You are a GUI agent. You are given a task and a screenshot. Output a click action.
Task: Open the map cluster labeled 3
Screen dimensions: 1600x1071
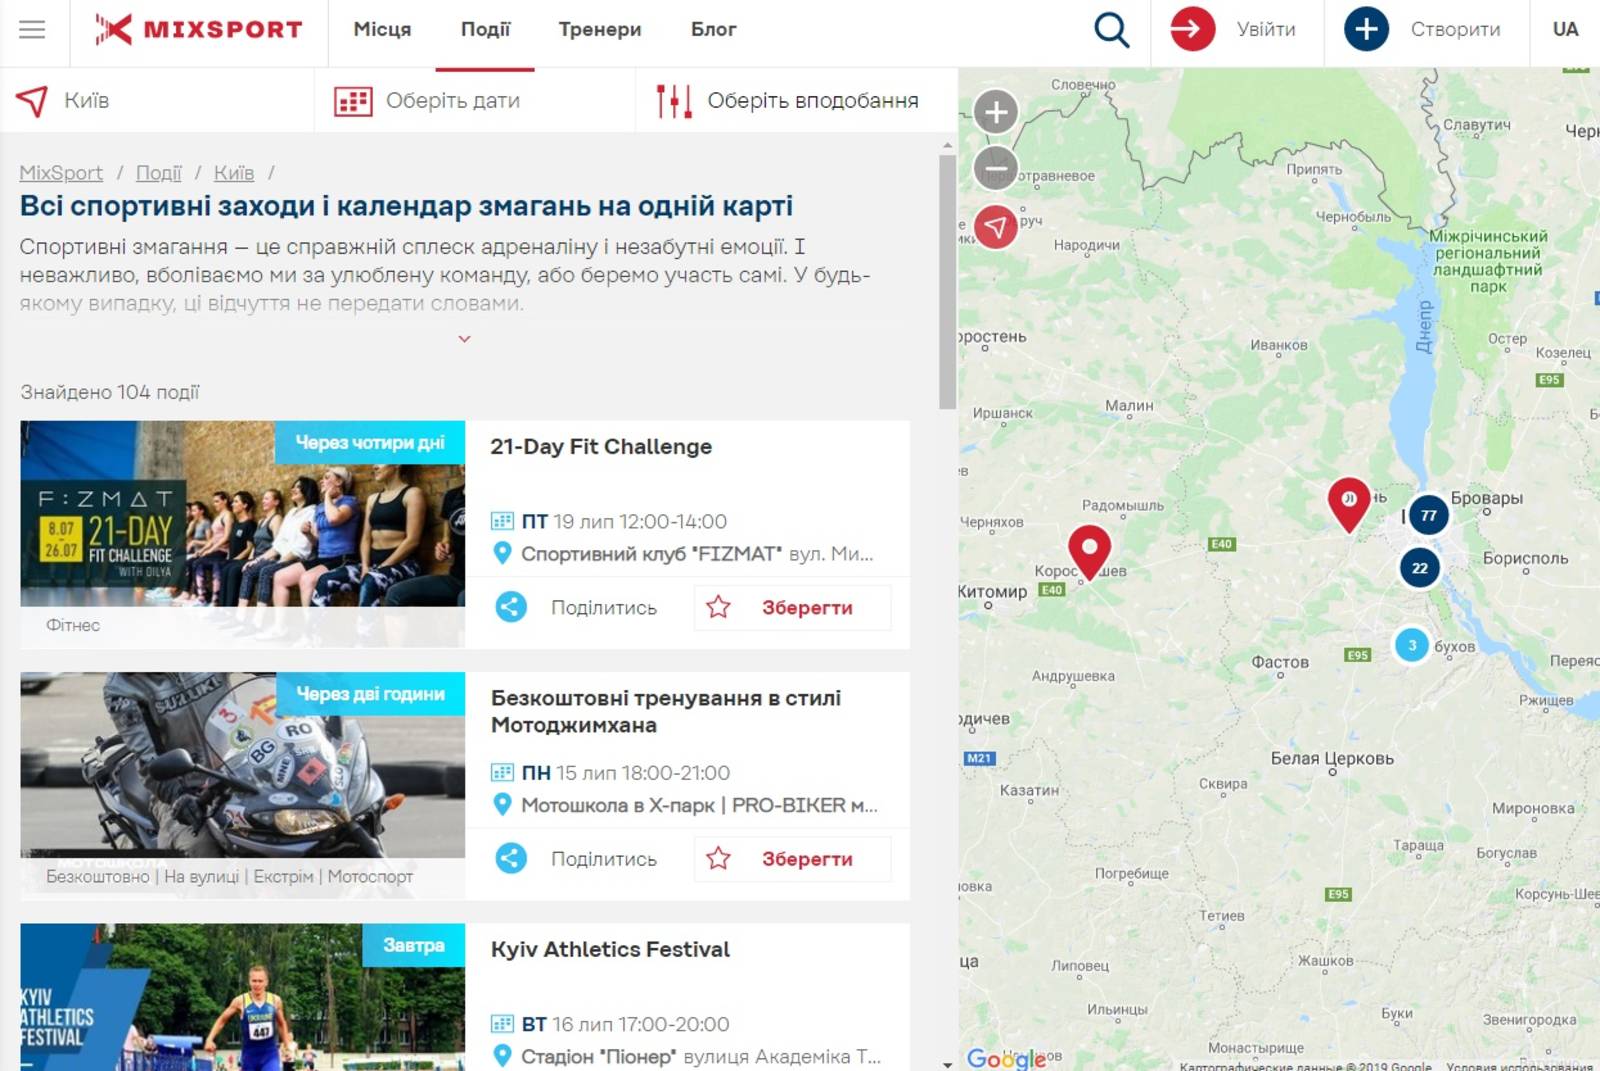tap(1412, 645)
